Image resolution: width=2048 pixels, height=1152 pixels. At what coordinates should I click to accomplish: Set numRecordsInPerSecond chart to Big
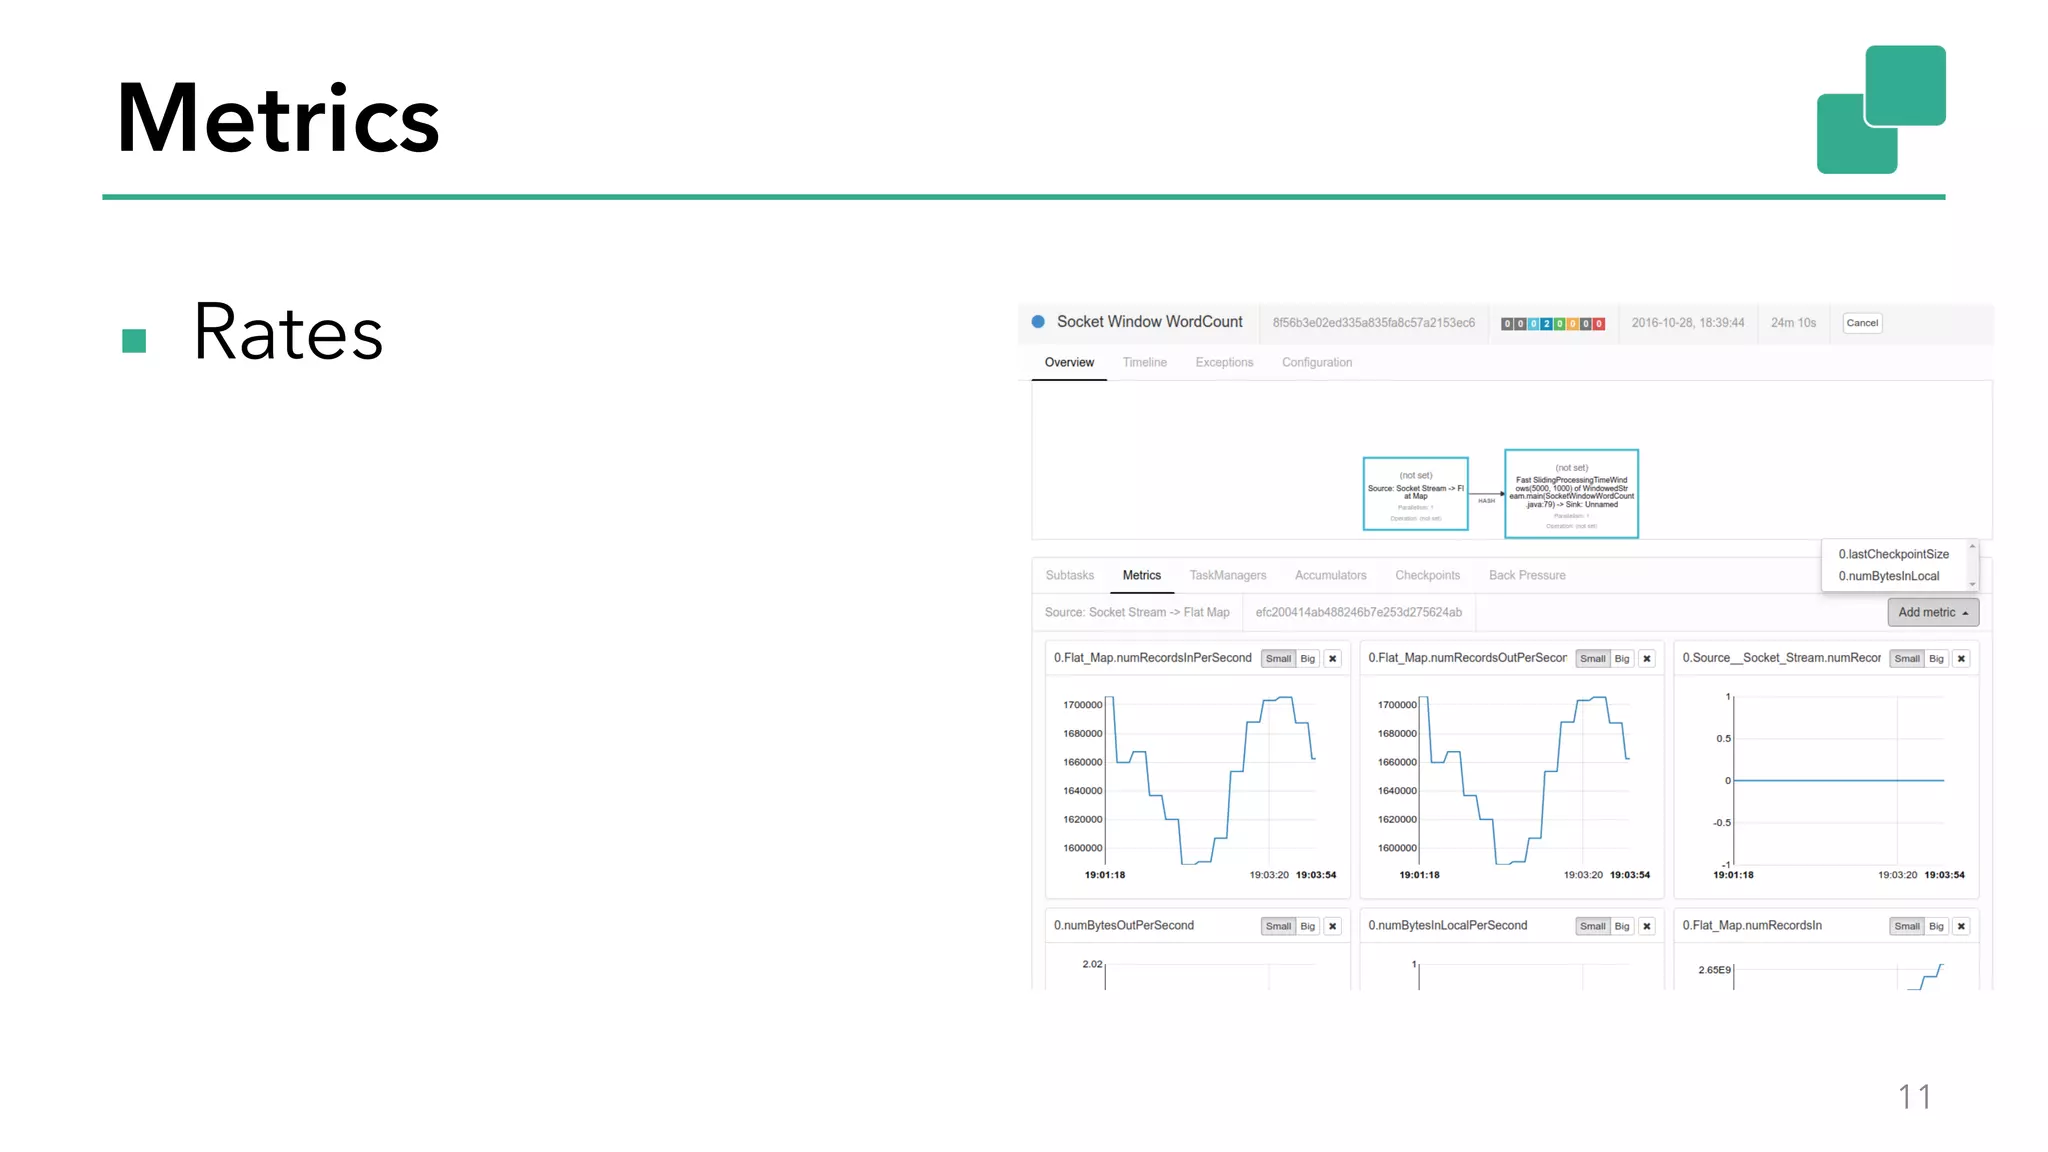click(x=1307, y=658)
